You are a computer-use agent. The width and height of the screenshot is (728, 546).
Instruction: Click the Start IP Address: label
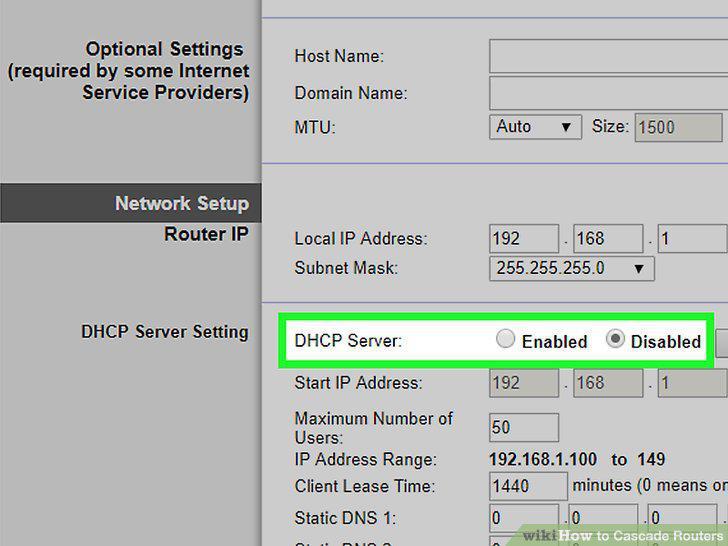[x=358, y=383]
